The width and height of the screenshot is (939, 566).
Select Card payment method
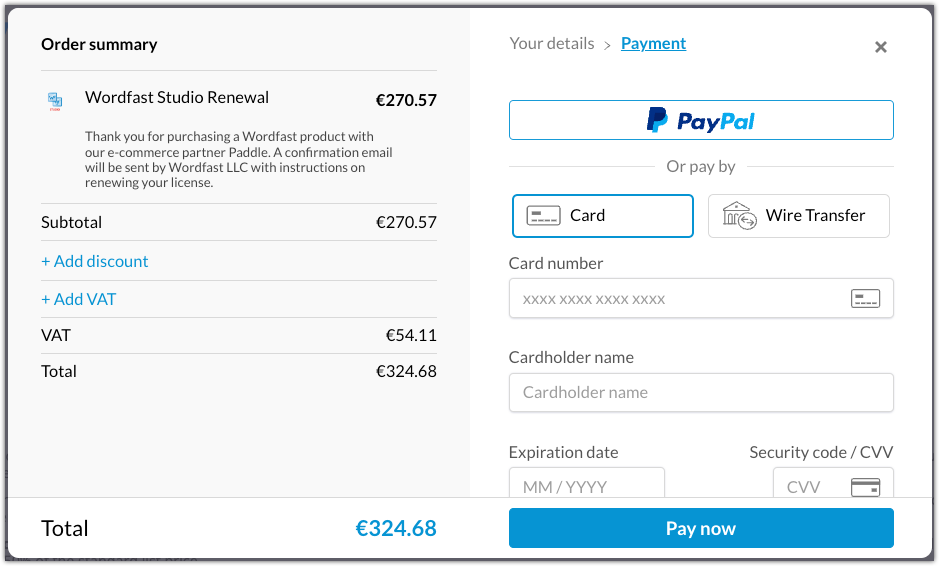pos(602,216)
